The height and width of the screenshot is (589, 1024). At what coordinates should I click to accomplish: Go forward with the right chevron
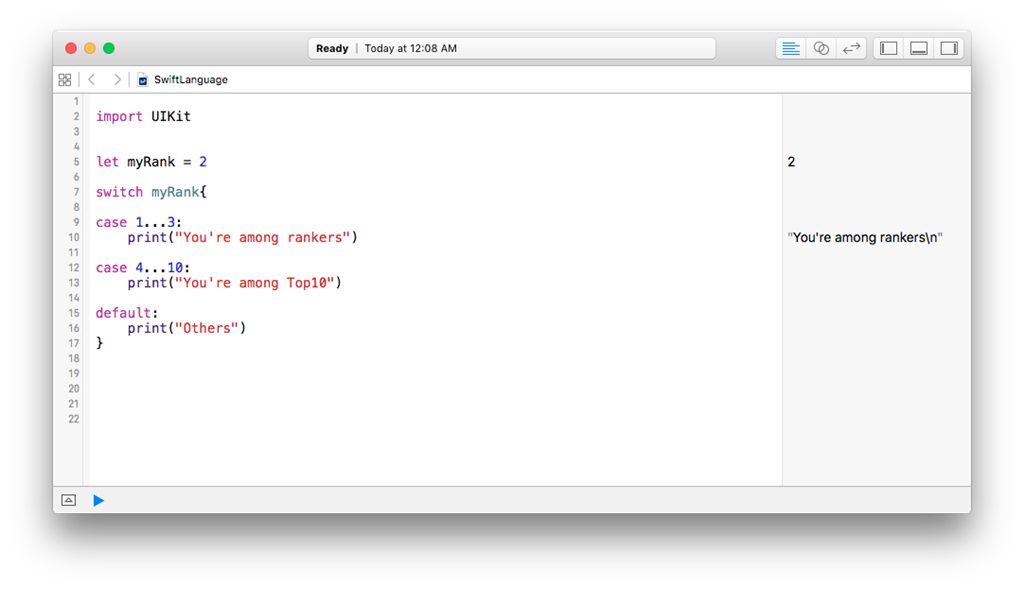coord(117,79)
